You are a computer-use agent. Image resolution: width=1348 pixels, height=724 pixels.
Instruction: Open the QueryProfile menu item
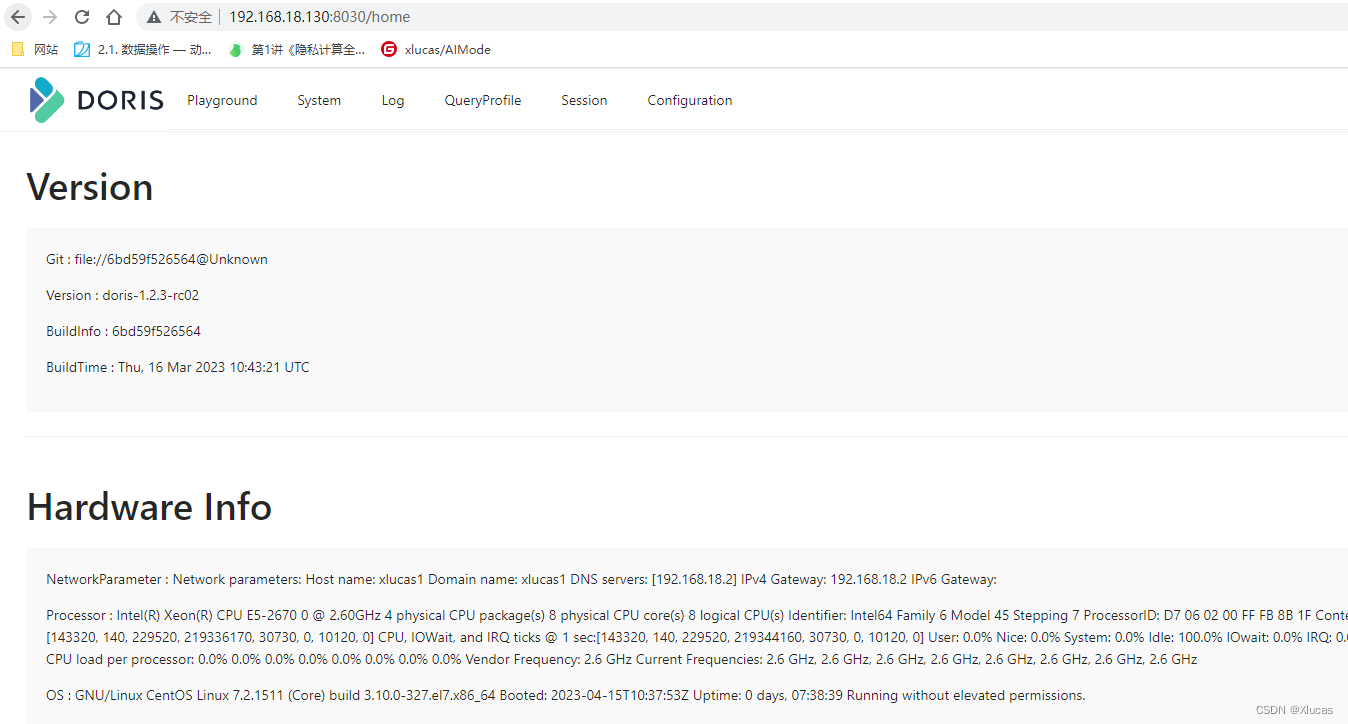(483, 100)
